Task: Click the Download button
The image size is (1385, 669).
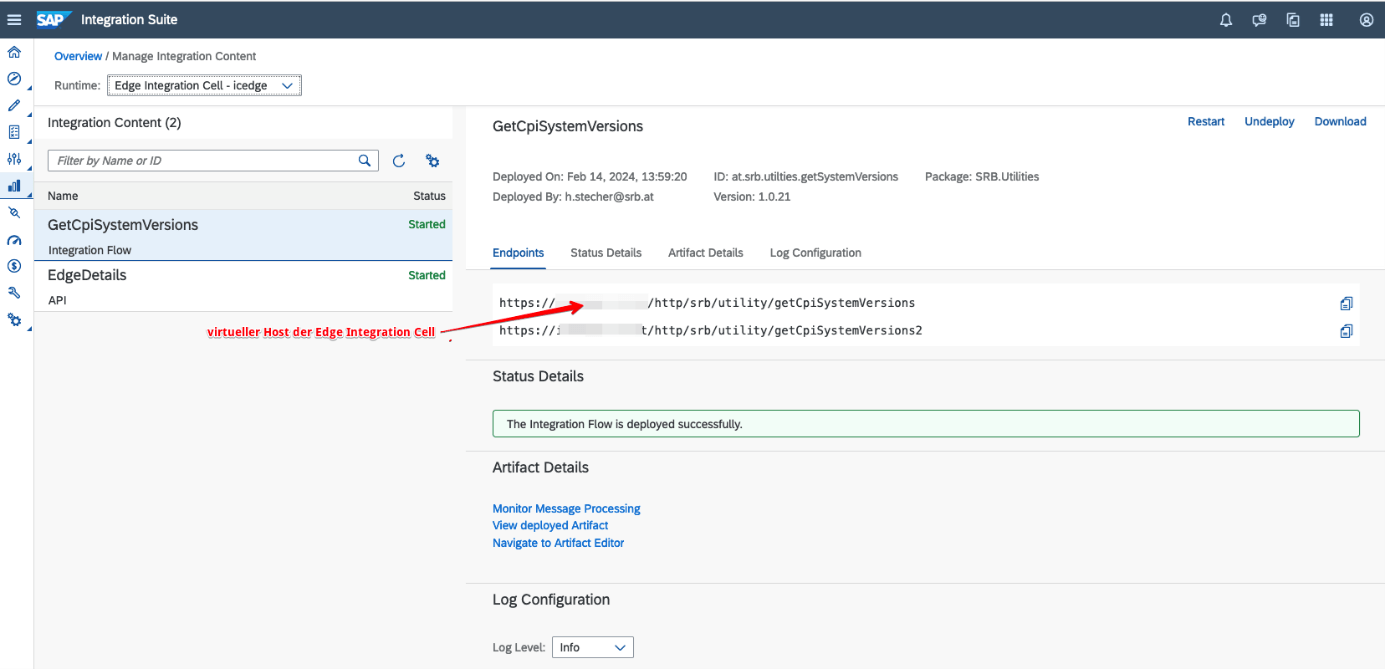Action: point(1340,122)
